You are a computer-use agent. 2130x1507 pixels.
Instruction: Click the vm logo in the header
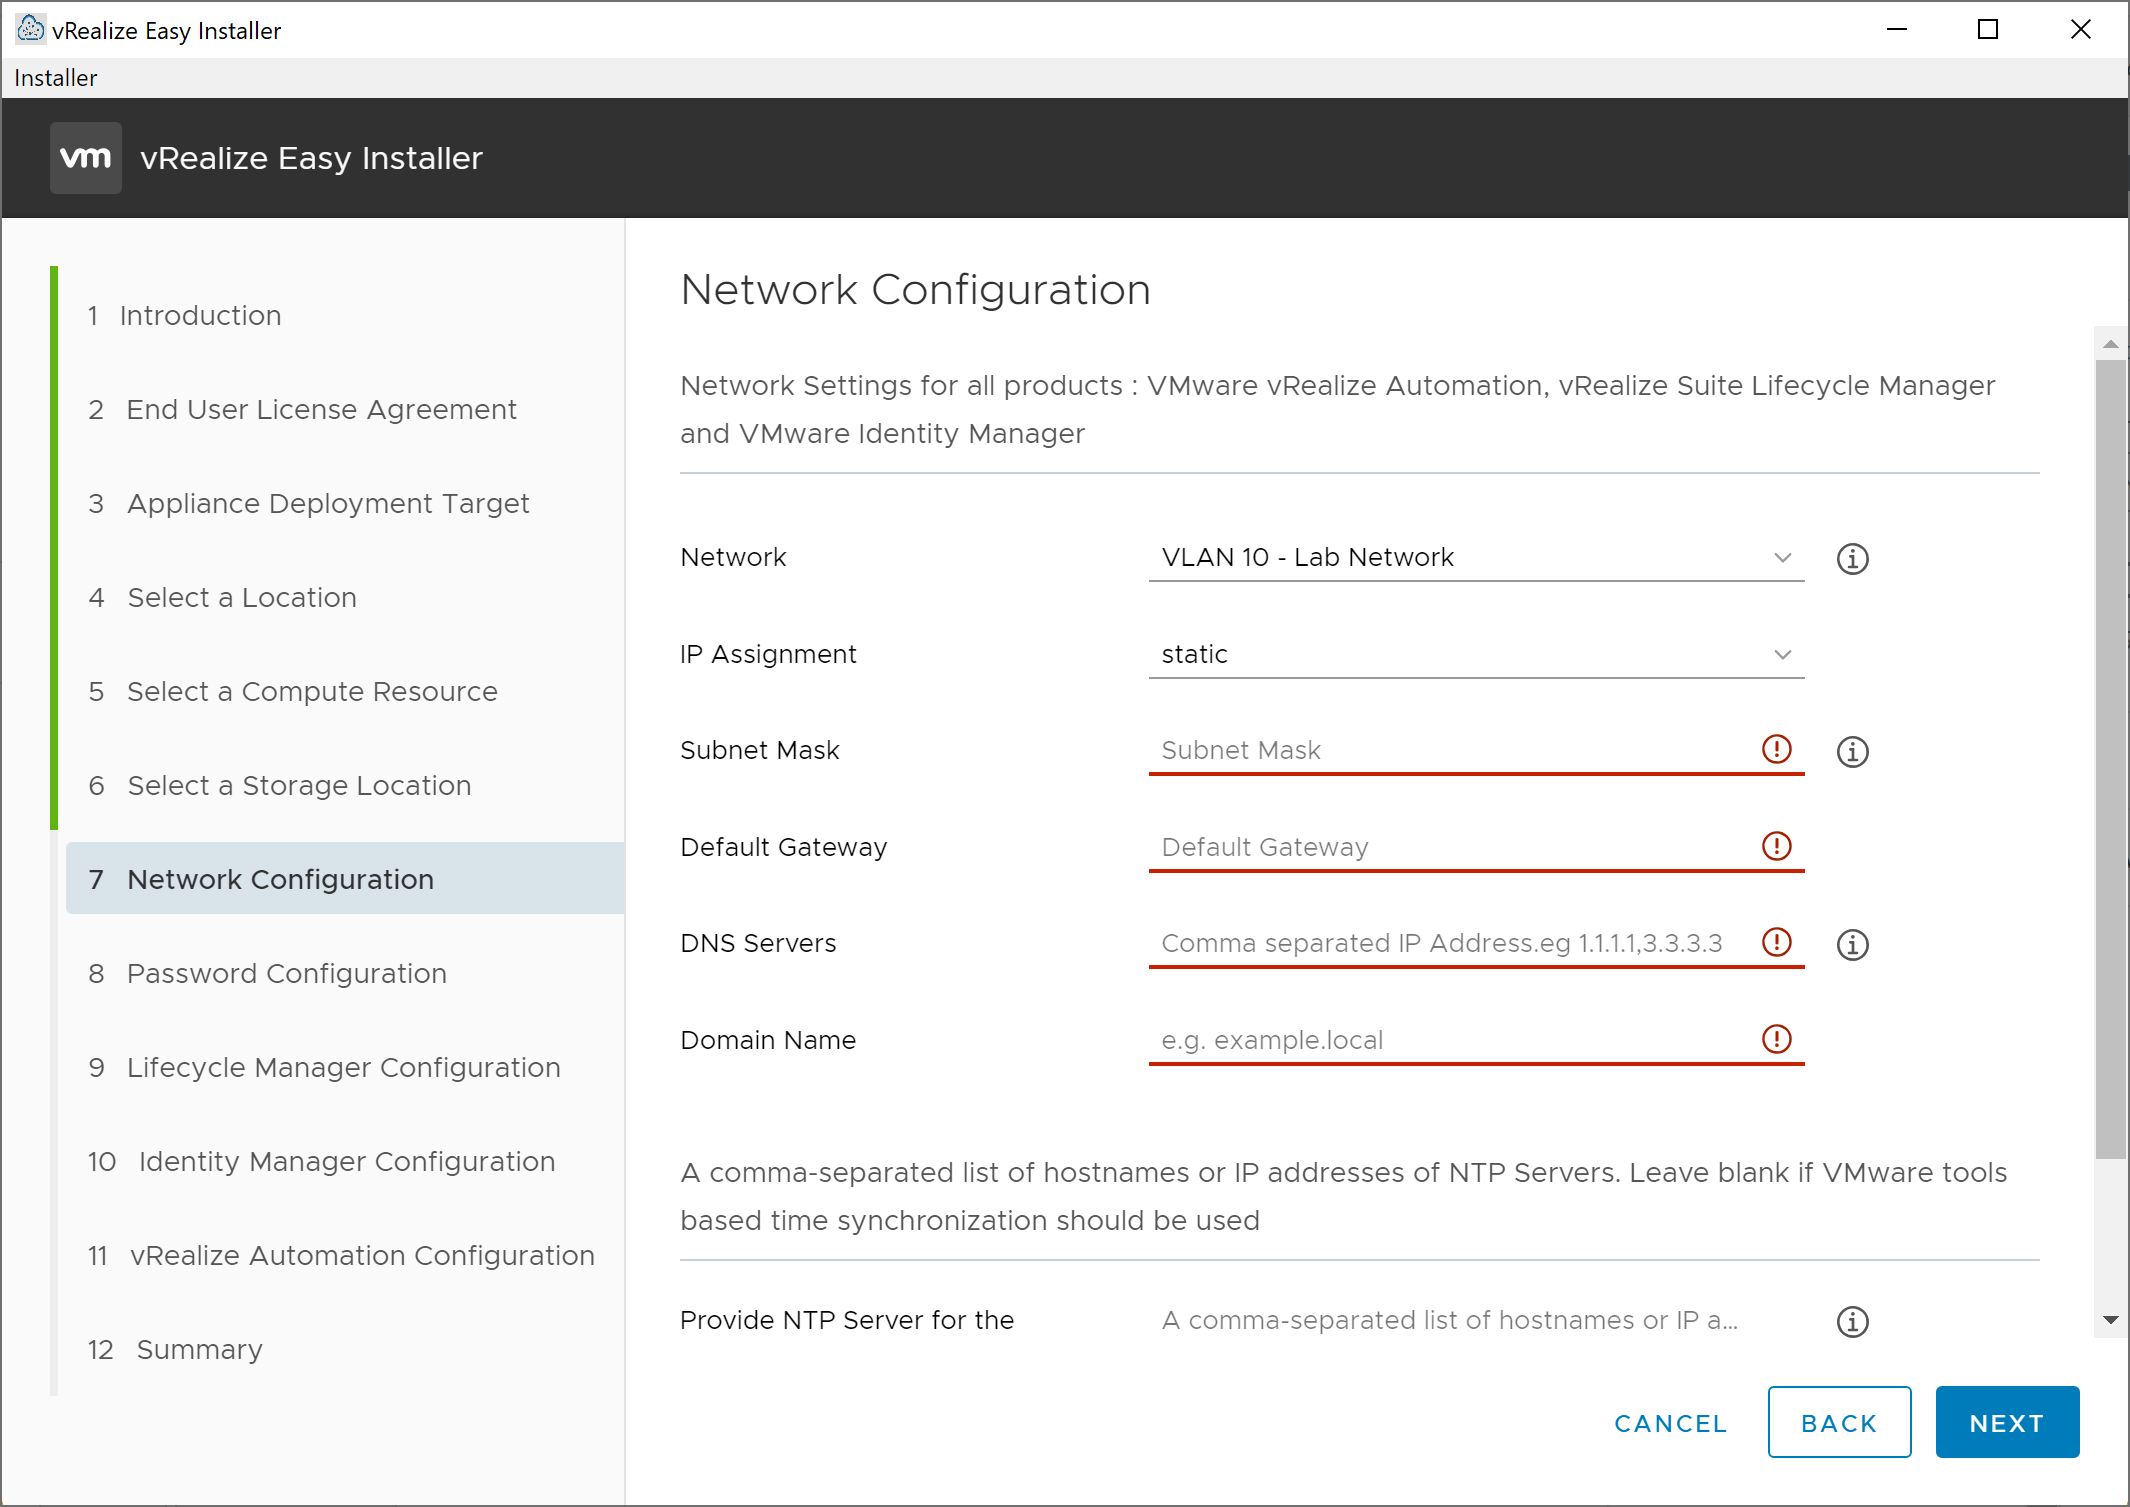pyautogui.click(x=86, y=158)
